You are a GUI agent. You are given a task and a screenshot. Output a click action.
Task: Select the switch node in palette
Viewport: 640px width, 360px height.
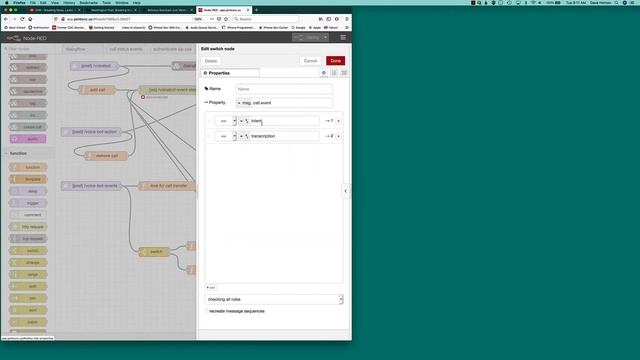point(28,251)
